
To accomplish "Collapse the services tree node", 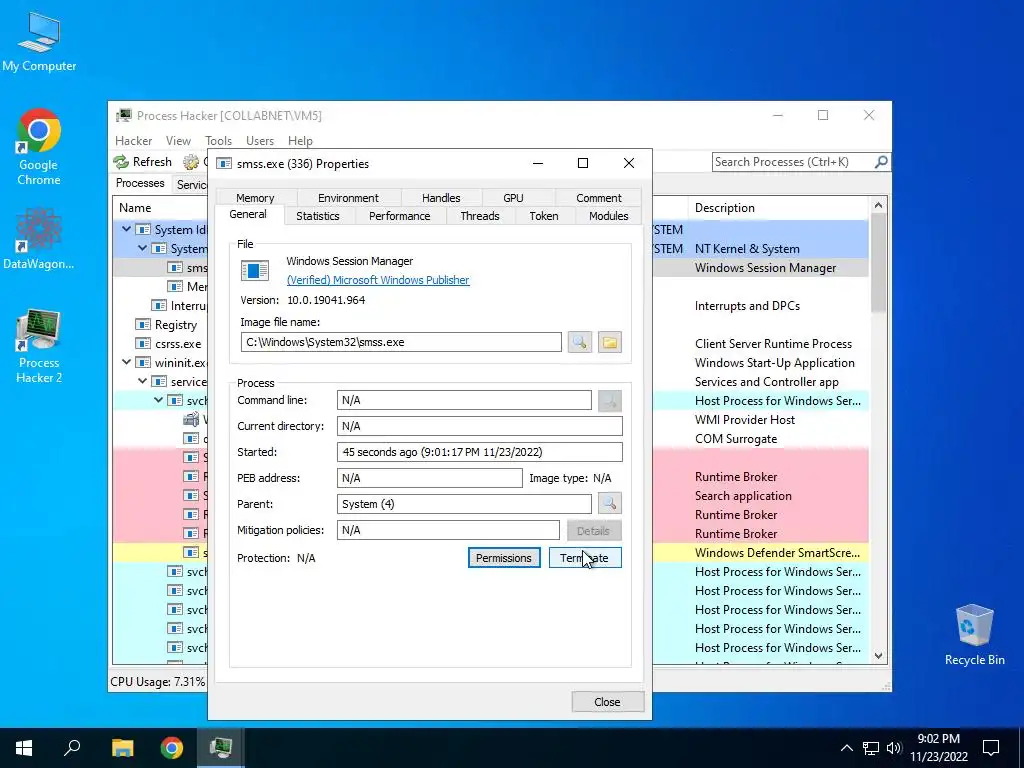I will pos(142,381).
